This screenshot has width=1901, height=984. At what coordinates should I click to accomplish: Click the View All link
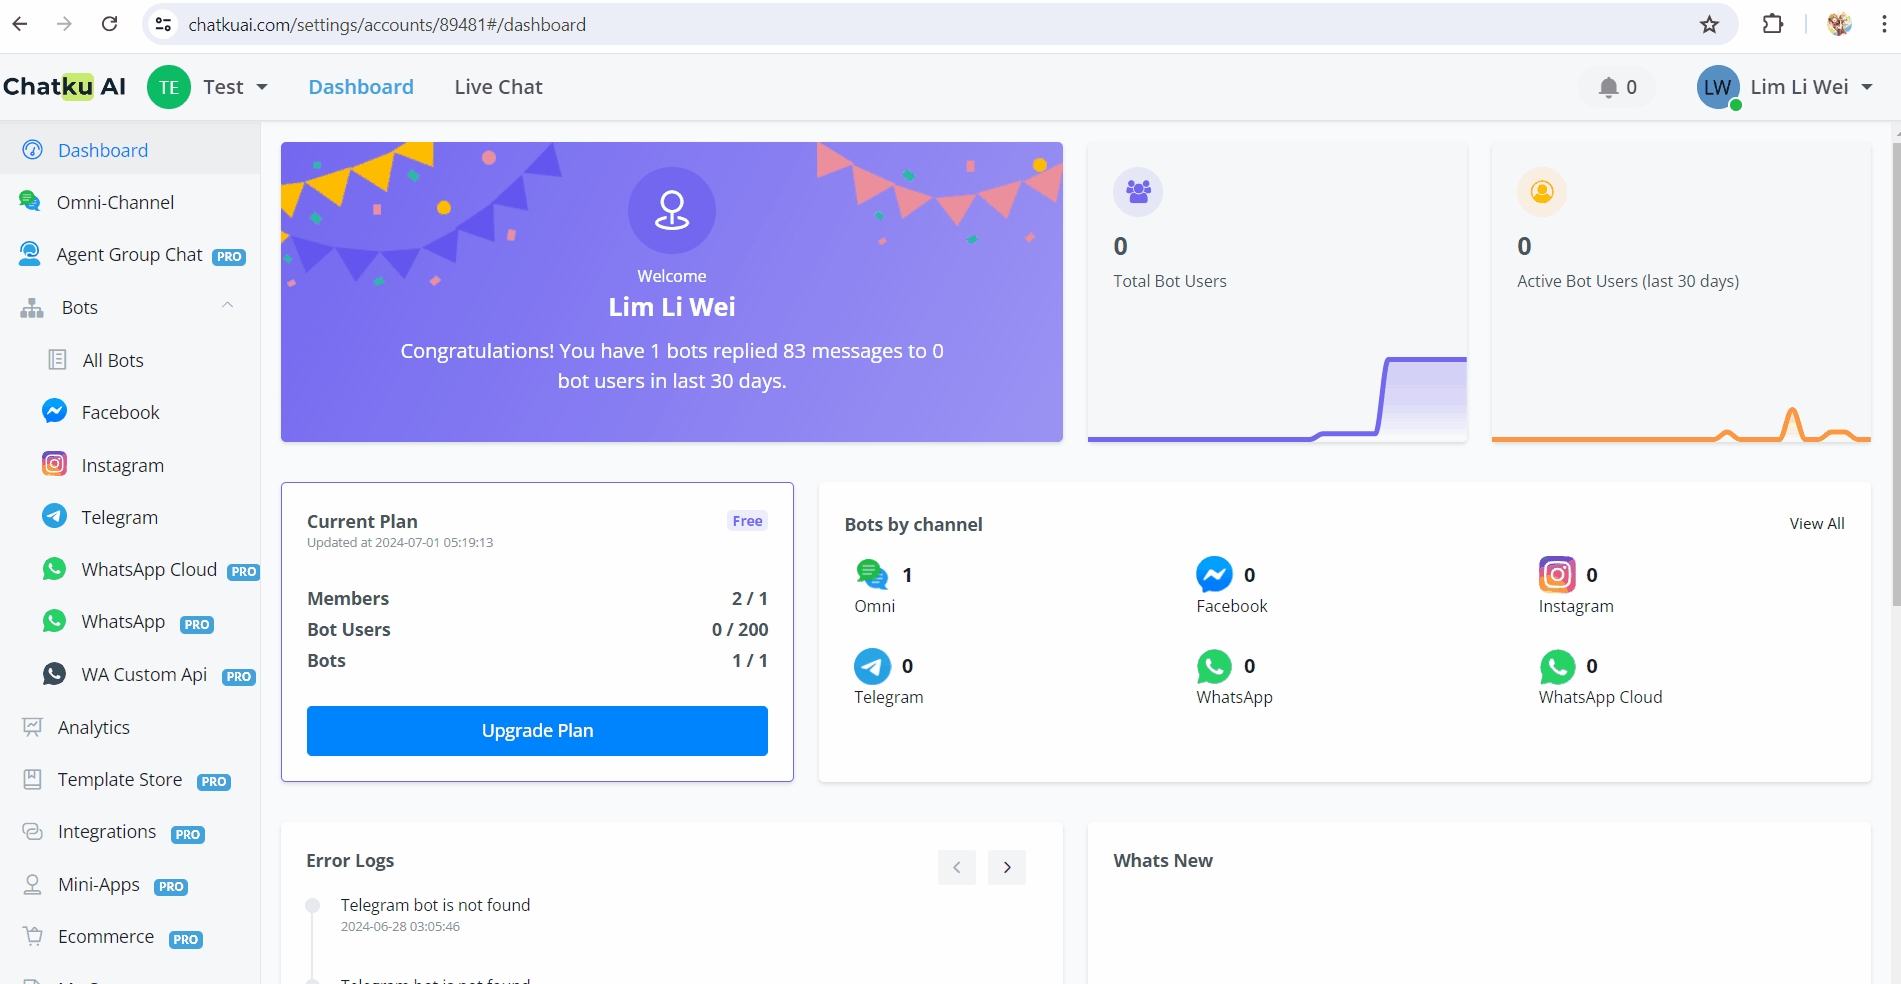tap(1816, 524)
